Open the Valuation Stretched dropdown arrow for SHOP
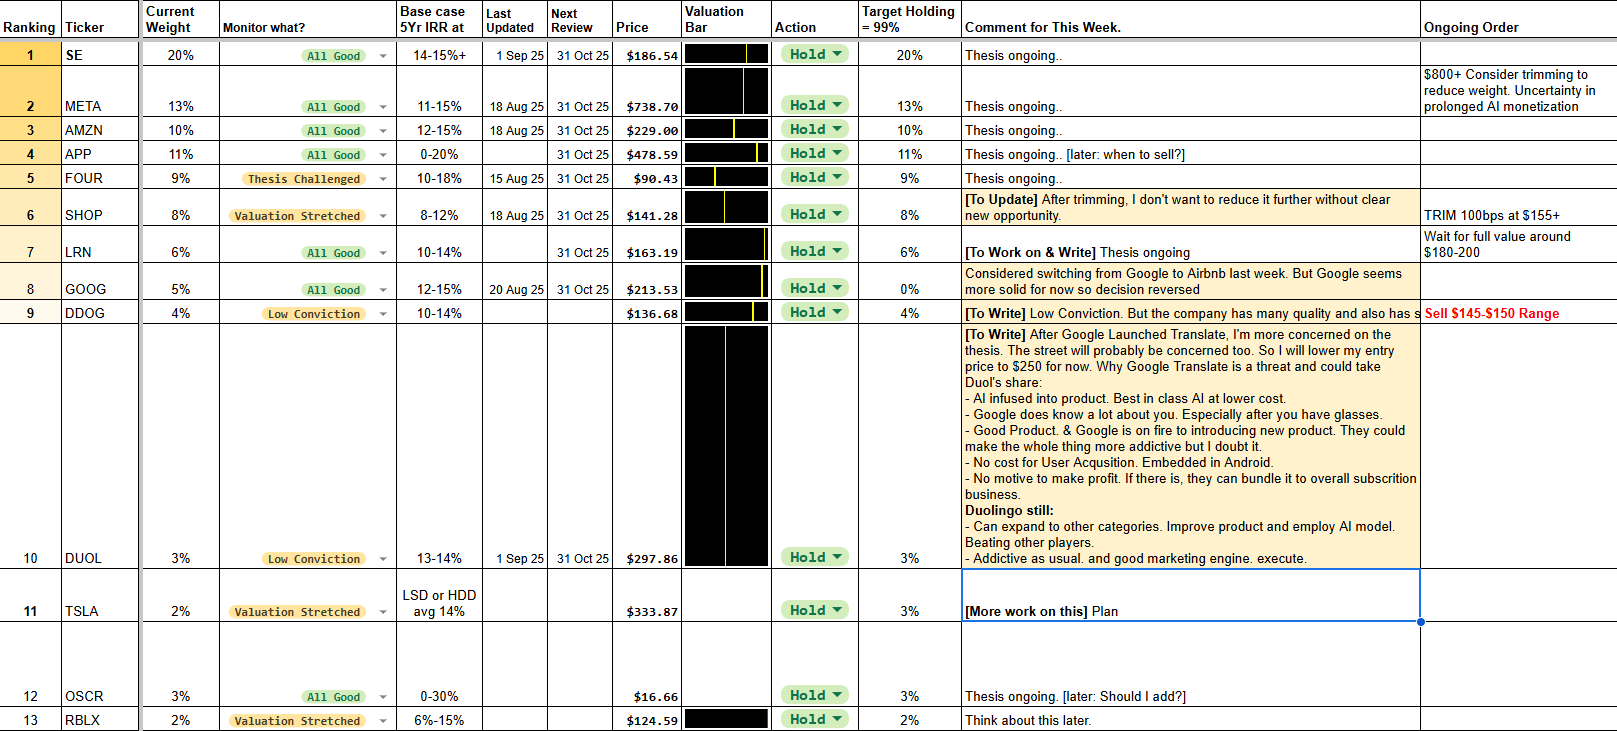This screenshot has width=1617, height=731. (x=383, y=217)
